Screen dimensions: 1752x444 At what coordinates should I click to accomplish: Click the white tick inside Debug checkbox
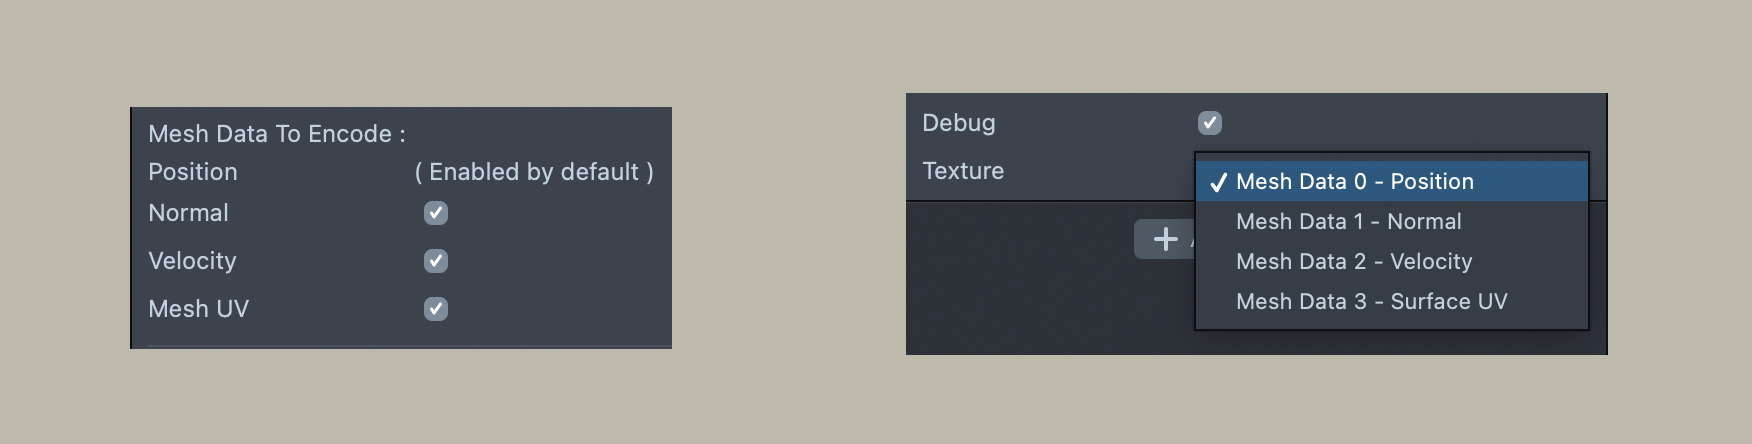pyautogui.click(x=1210, y=123)
